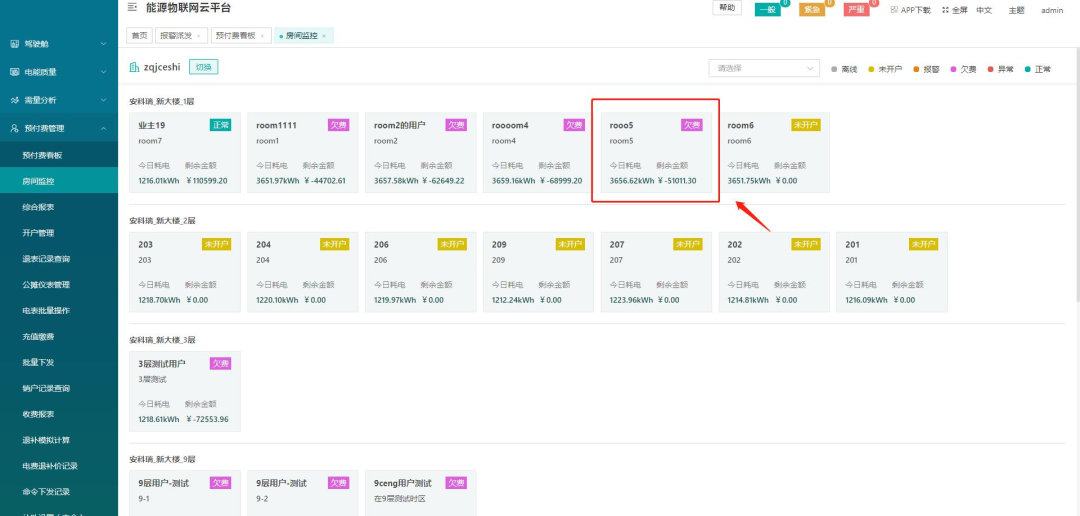The image size is (1080, 516).
Task: Click the 主题 theme link
Action: coord(1017,10)
